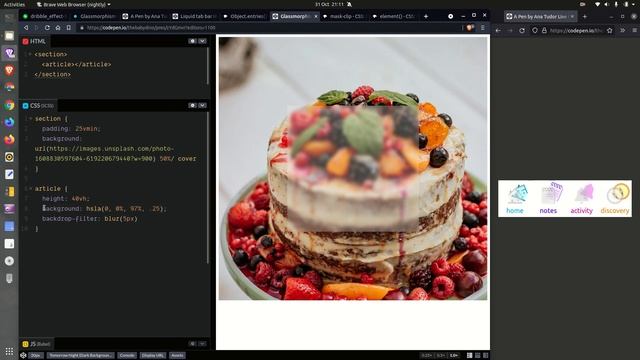
Task: Open Console button in CodePen footer
Action: pyautogui.click(x=127, y=356)
